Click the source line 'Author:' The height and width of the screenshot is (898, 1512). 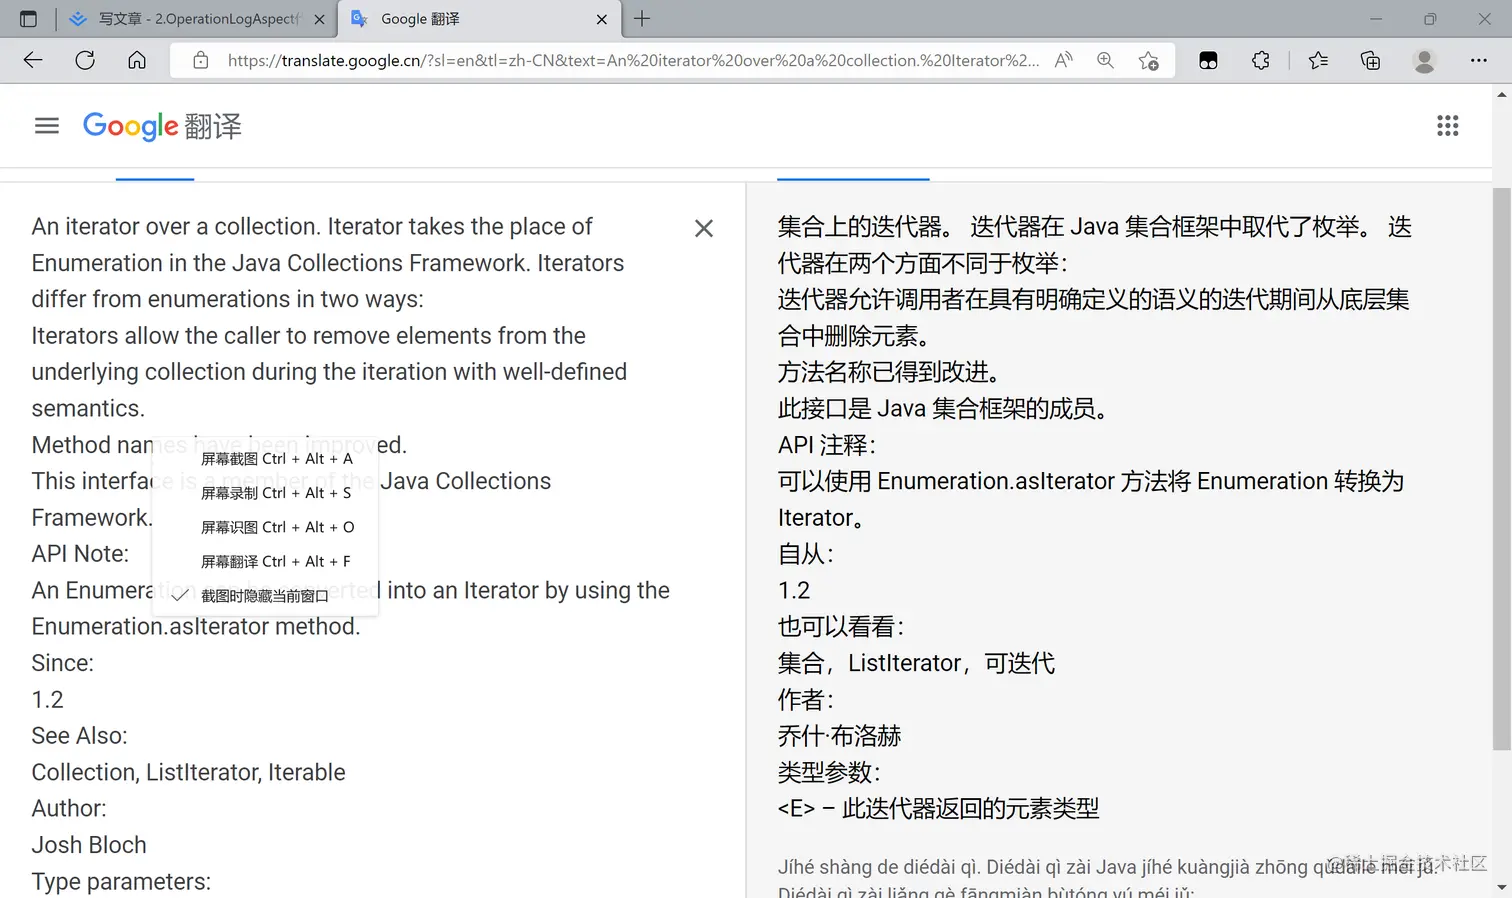pos(69,808)
